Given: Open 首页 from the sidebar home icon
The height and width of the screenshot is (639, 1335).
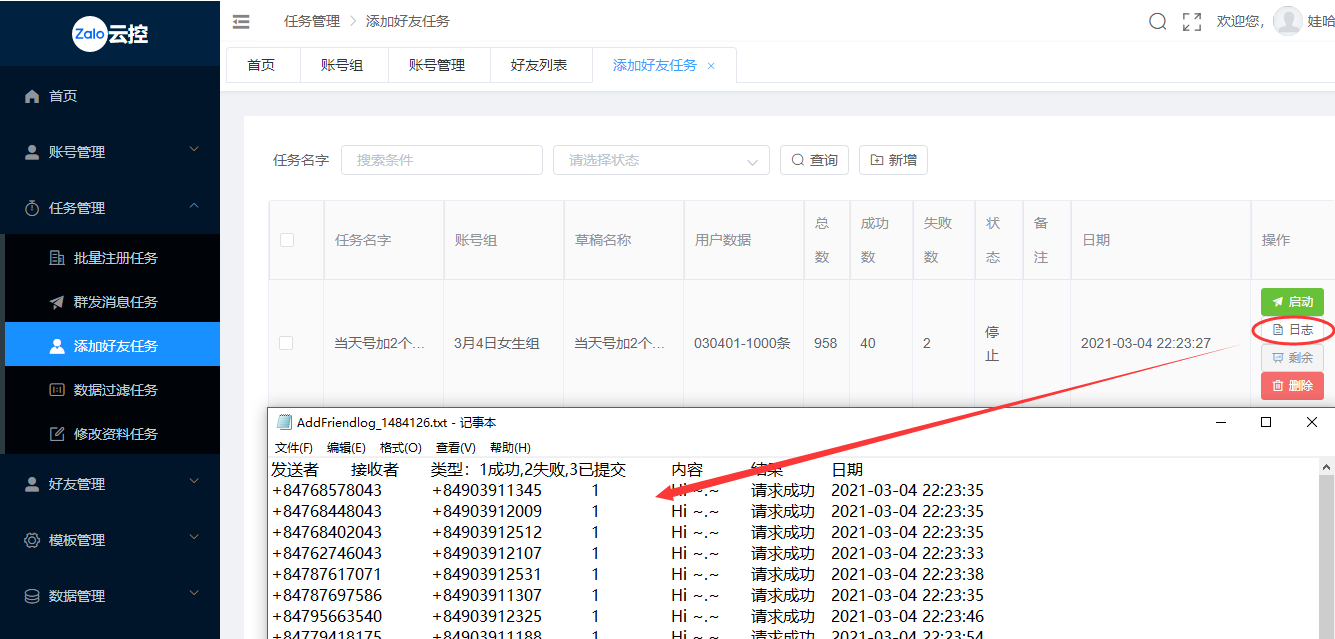Looking at the screenshot, I should click(x=32, y=96).
